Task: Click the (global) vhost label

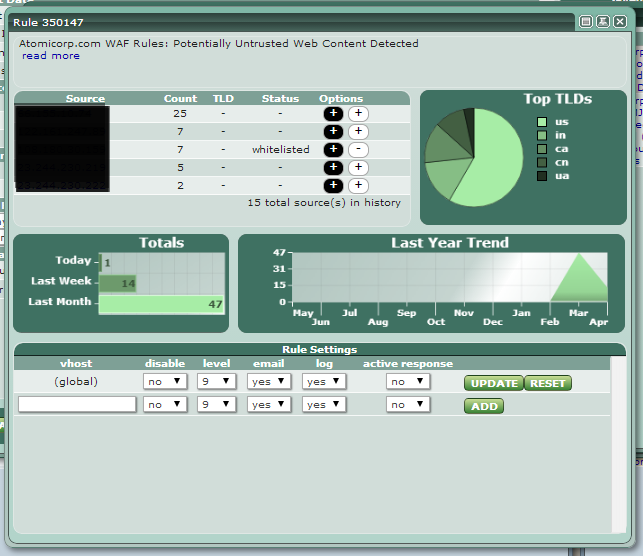Action: tap(76, 381)
